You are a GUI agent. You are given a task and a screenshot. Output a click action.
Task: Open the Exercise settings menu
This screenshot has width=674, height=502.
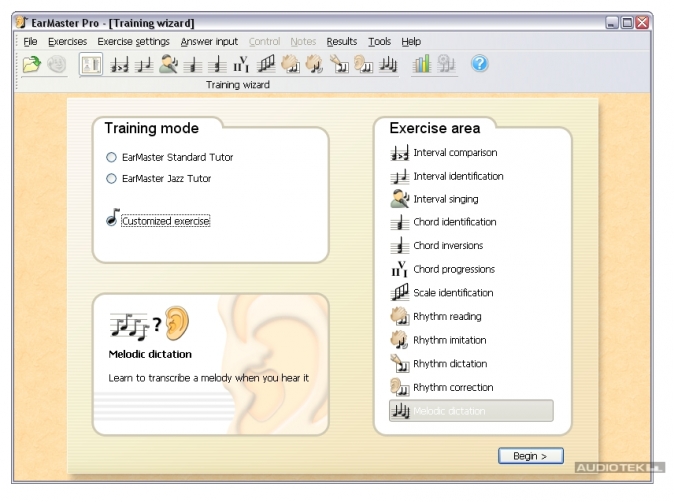tap(133, 42)
